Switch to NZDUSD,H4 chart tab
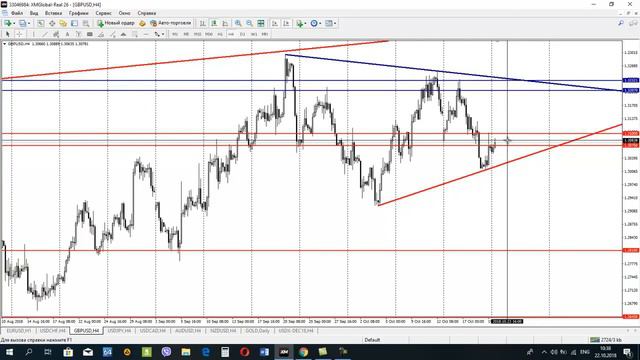 coord(223,331)
